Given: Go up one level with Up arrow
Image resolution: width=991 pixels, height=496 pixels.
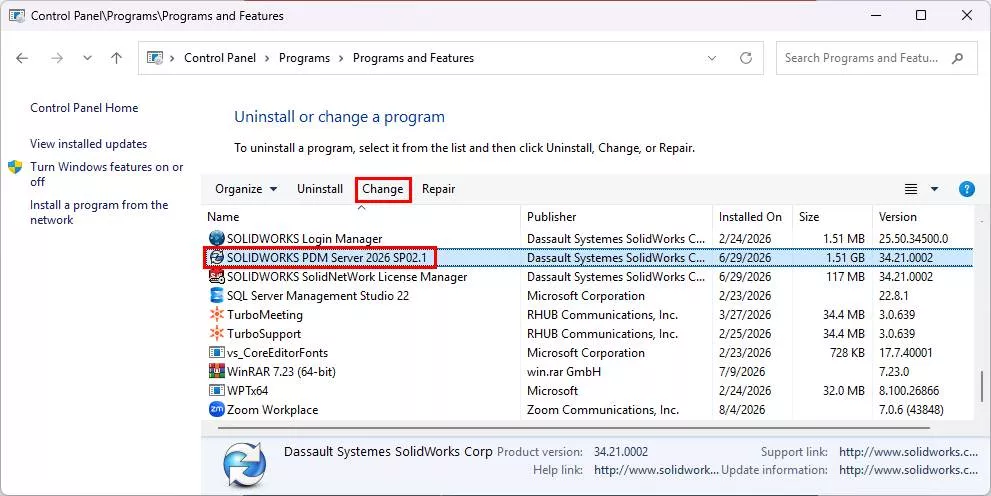Looking at the screenshot, I should pyautogui.click(x=116, y=58).
